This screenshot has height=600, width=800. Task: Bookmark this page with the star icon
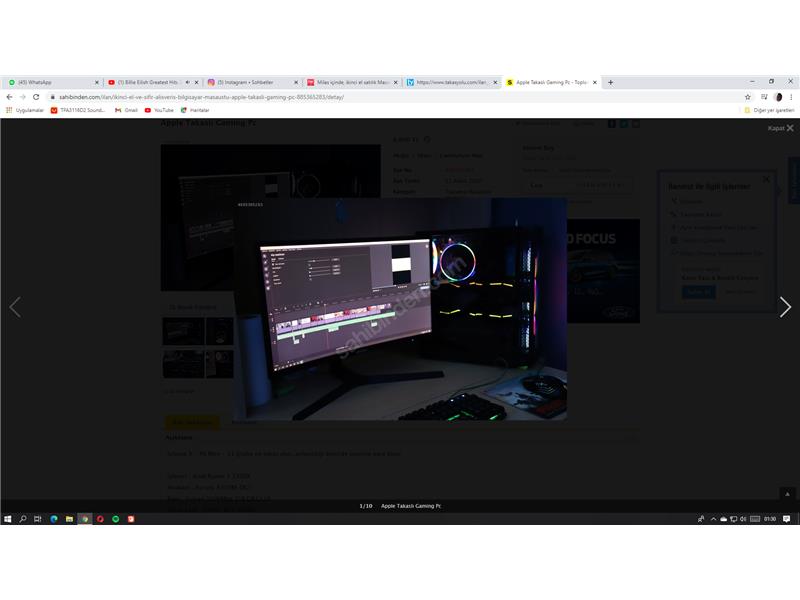coord(747,97)
